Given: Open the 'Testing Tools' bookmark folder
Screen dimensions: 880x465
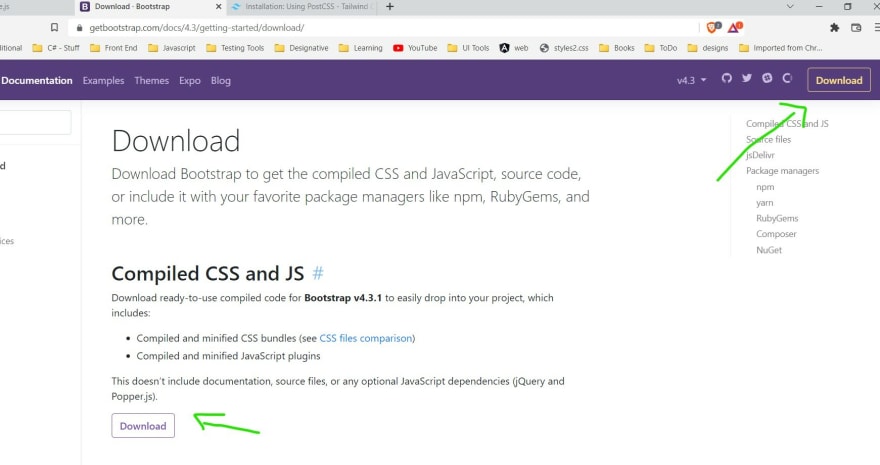Looking at the screenshot, I should 235,48.
